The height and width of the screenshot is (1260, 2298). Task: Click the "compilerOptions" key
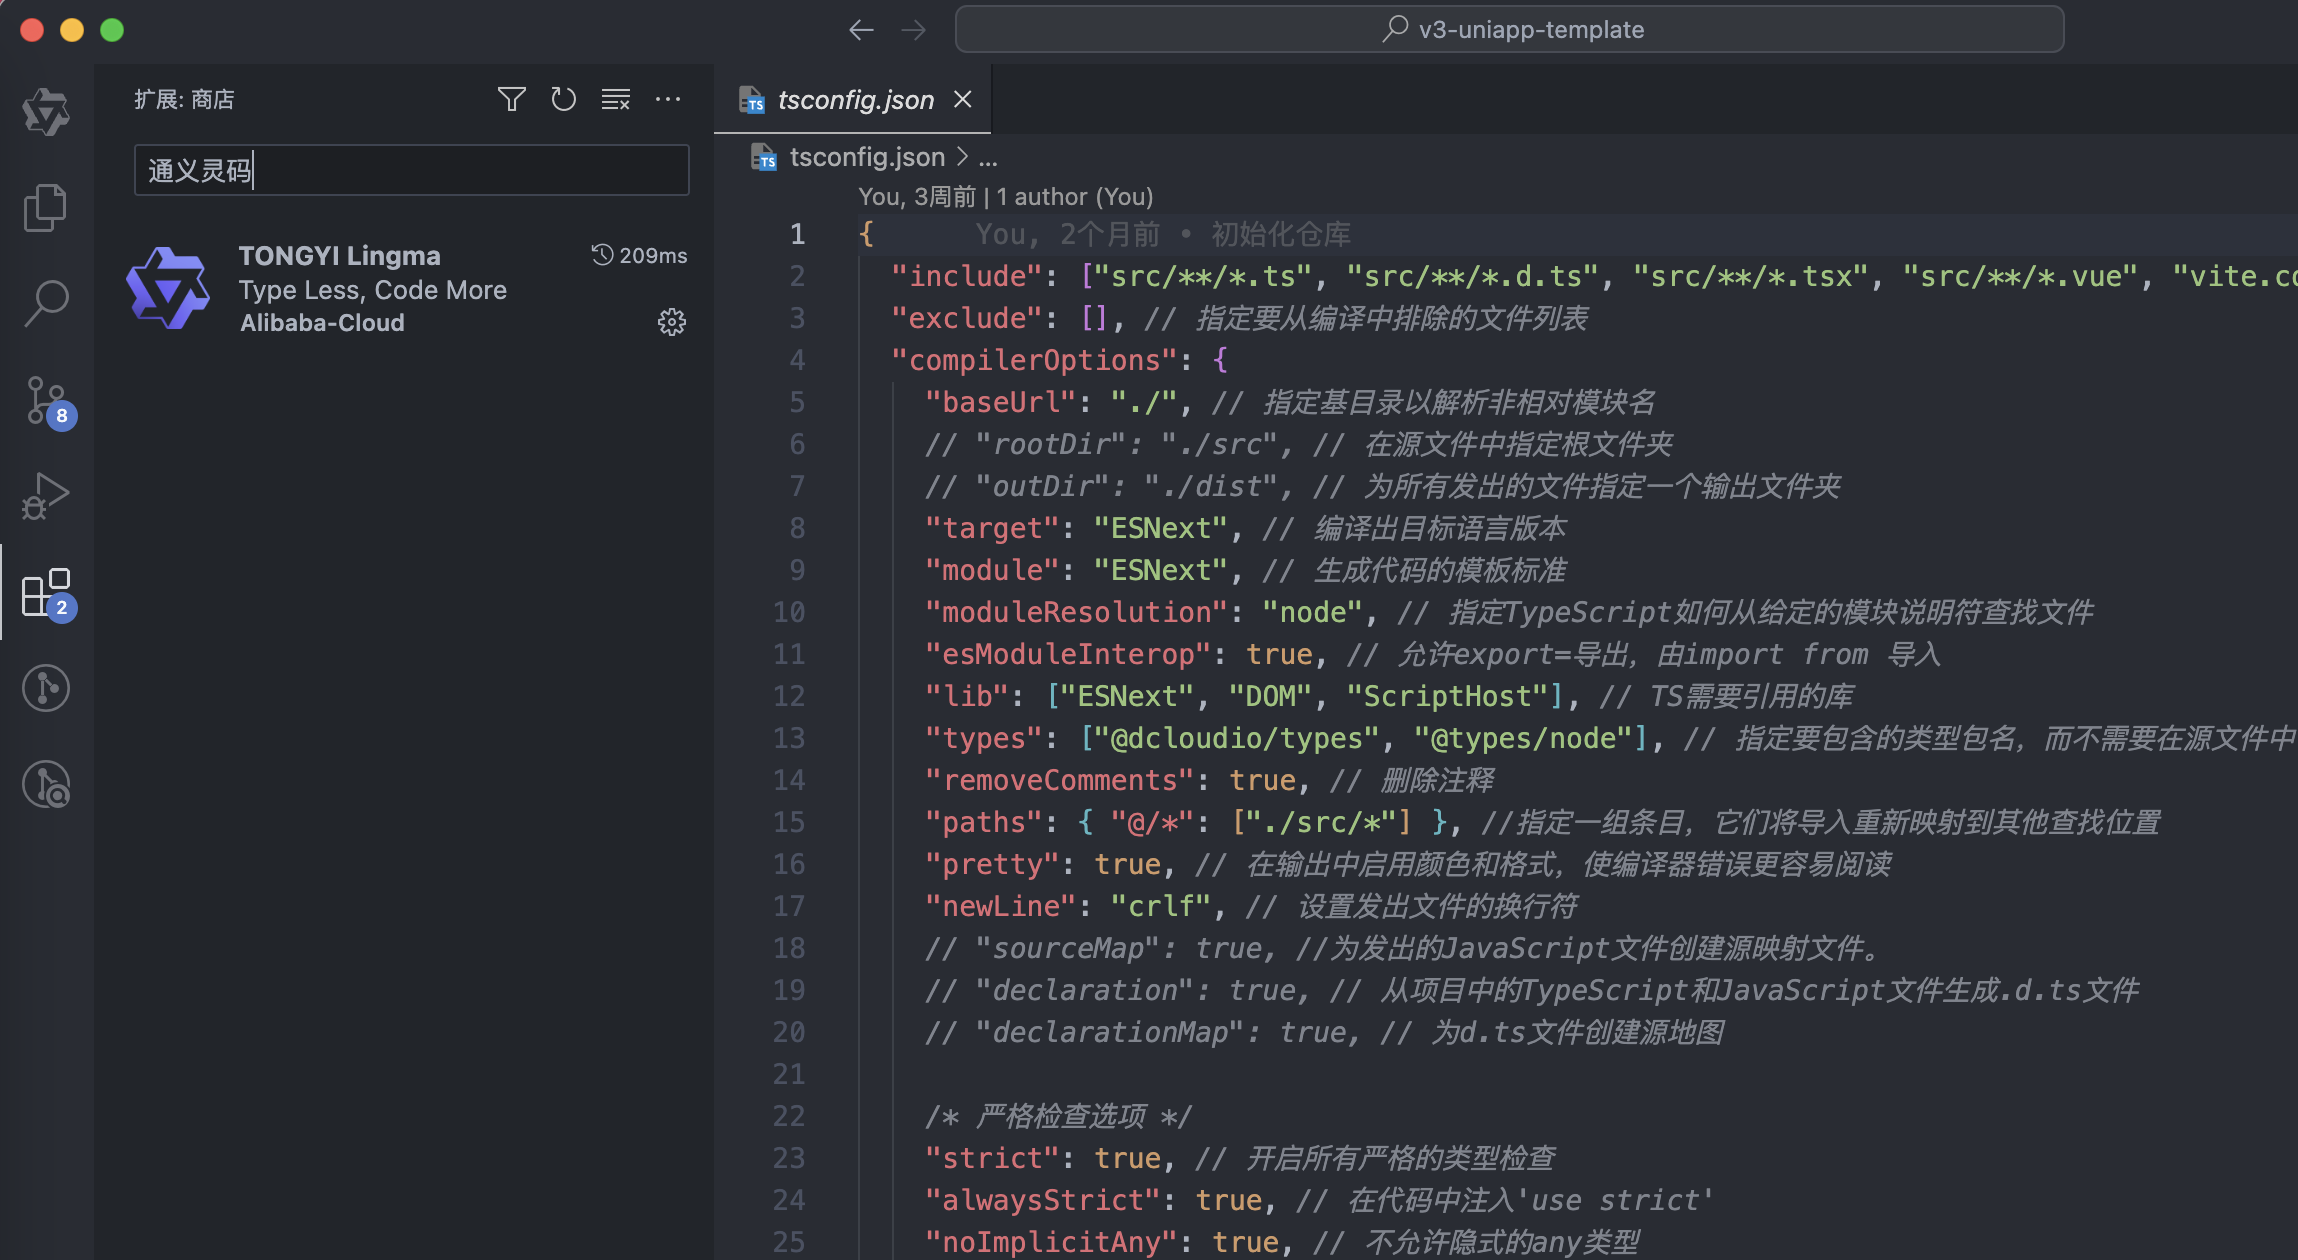click(x=1034, y=360)
